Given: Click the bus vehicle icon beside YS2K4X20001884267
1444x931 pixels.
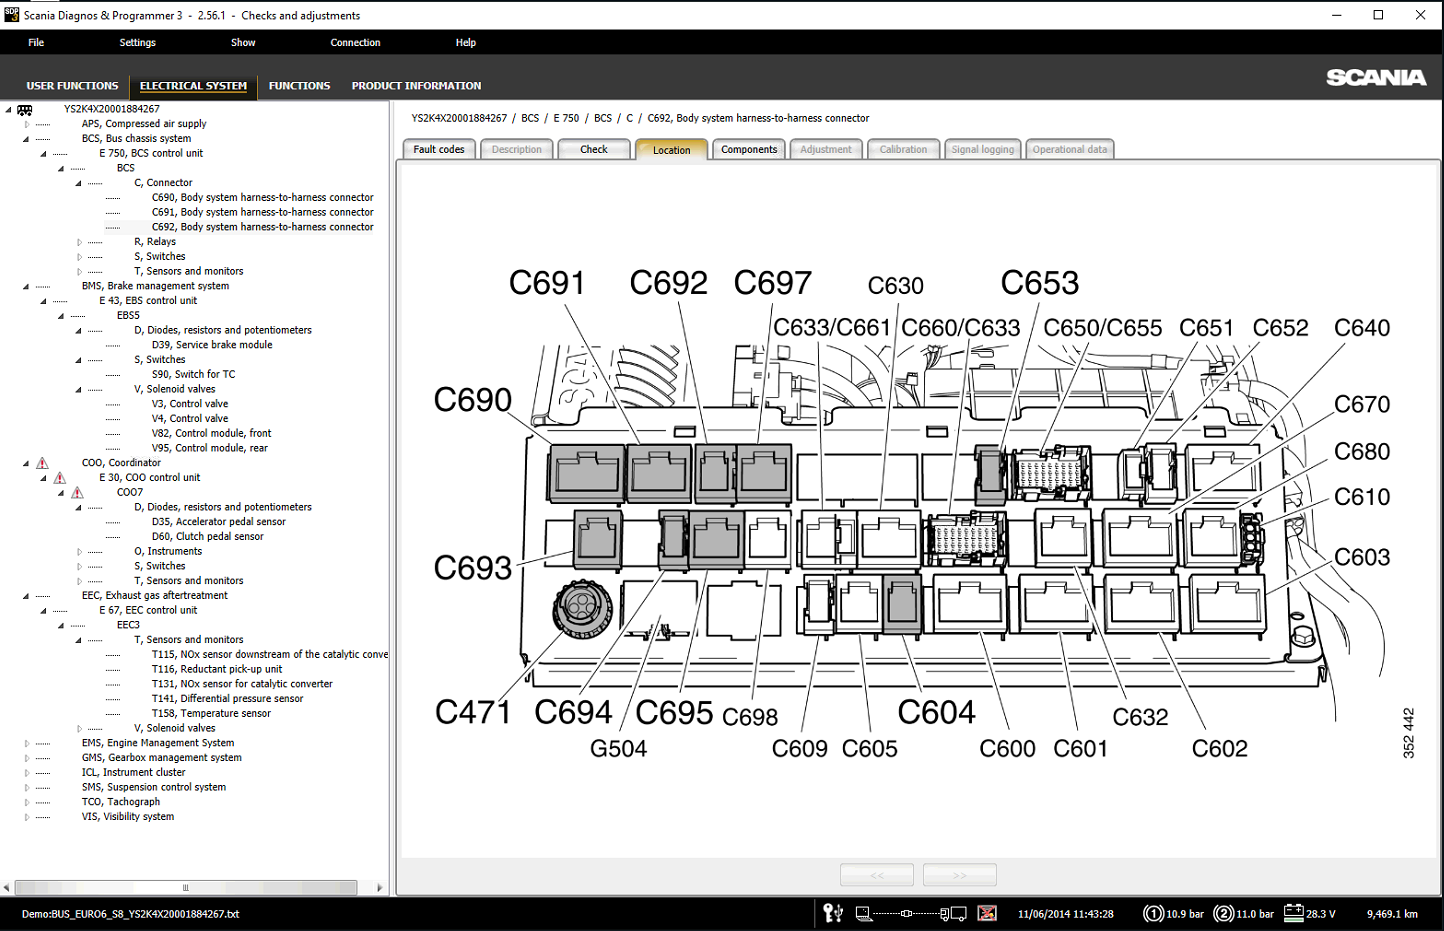Looking at the screenshot, I should coord(24,109).
